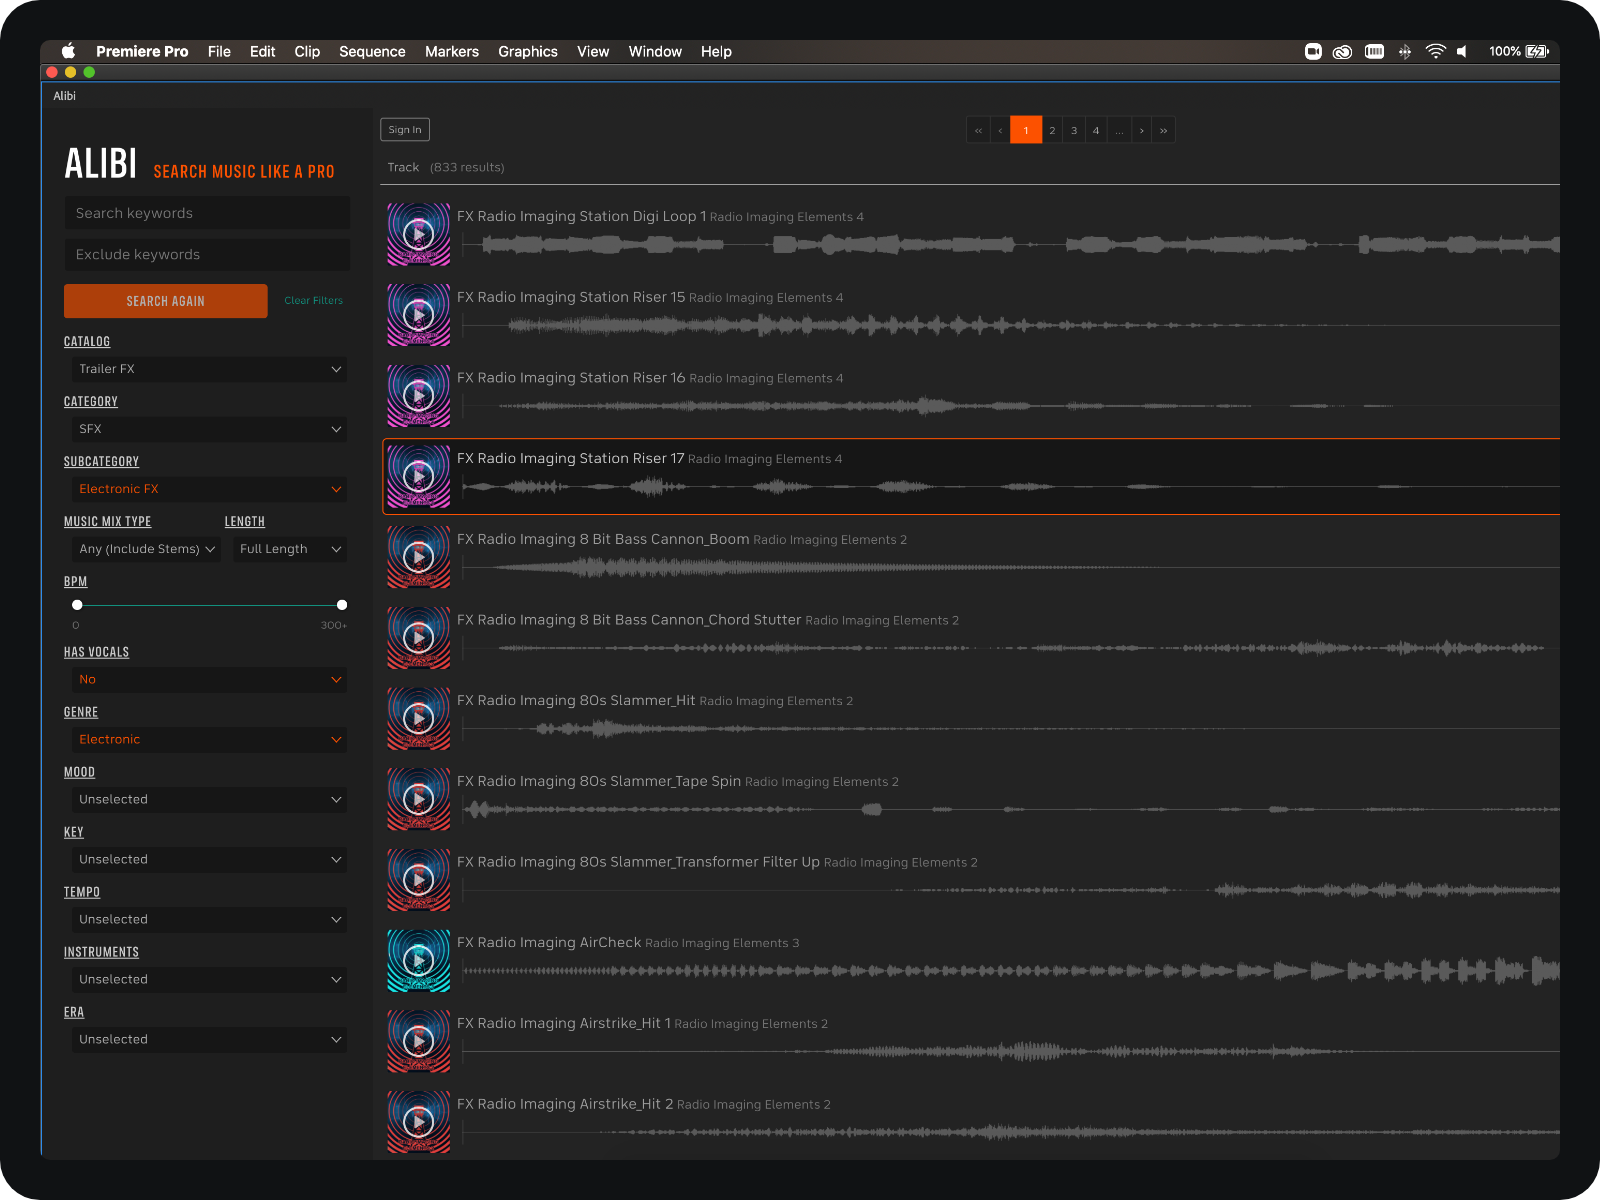1600x1200 pixels.
Task: Click the Clear Filters link
Action: pyautogui.click(x=313, y=301)
